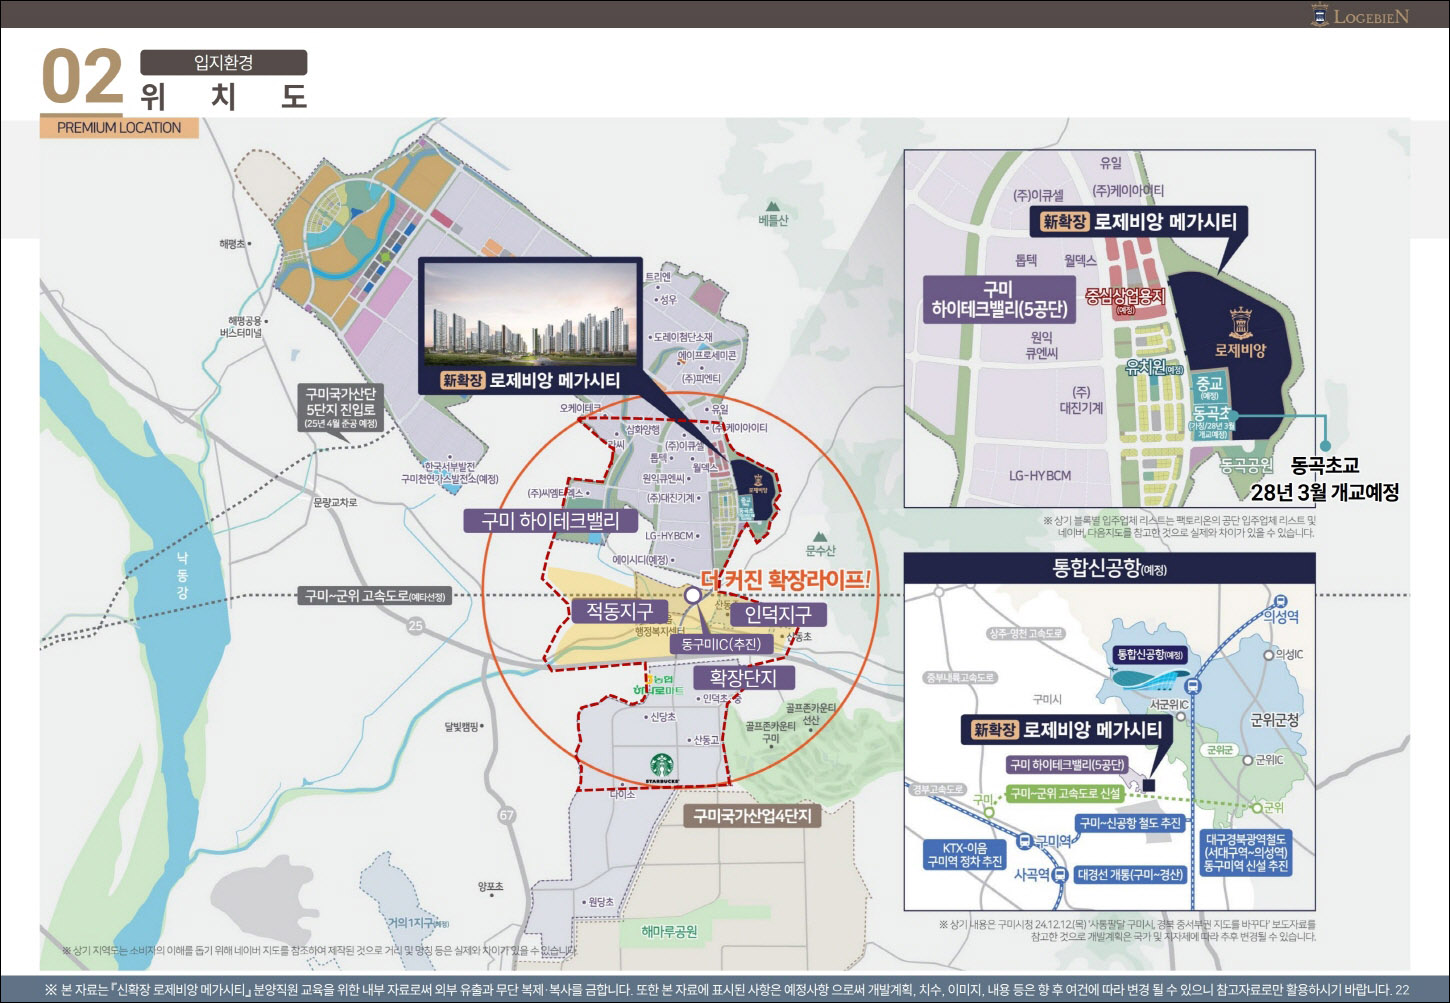This screenshot has height=1003, width=1450.
Task: Click the 구미역 train station icon
Action: (x=1024, y=841)
